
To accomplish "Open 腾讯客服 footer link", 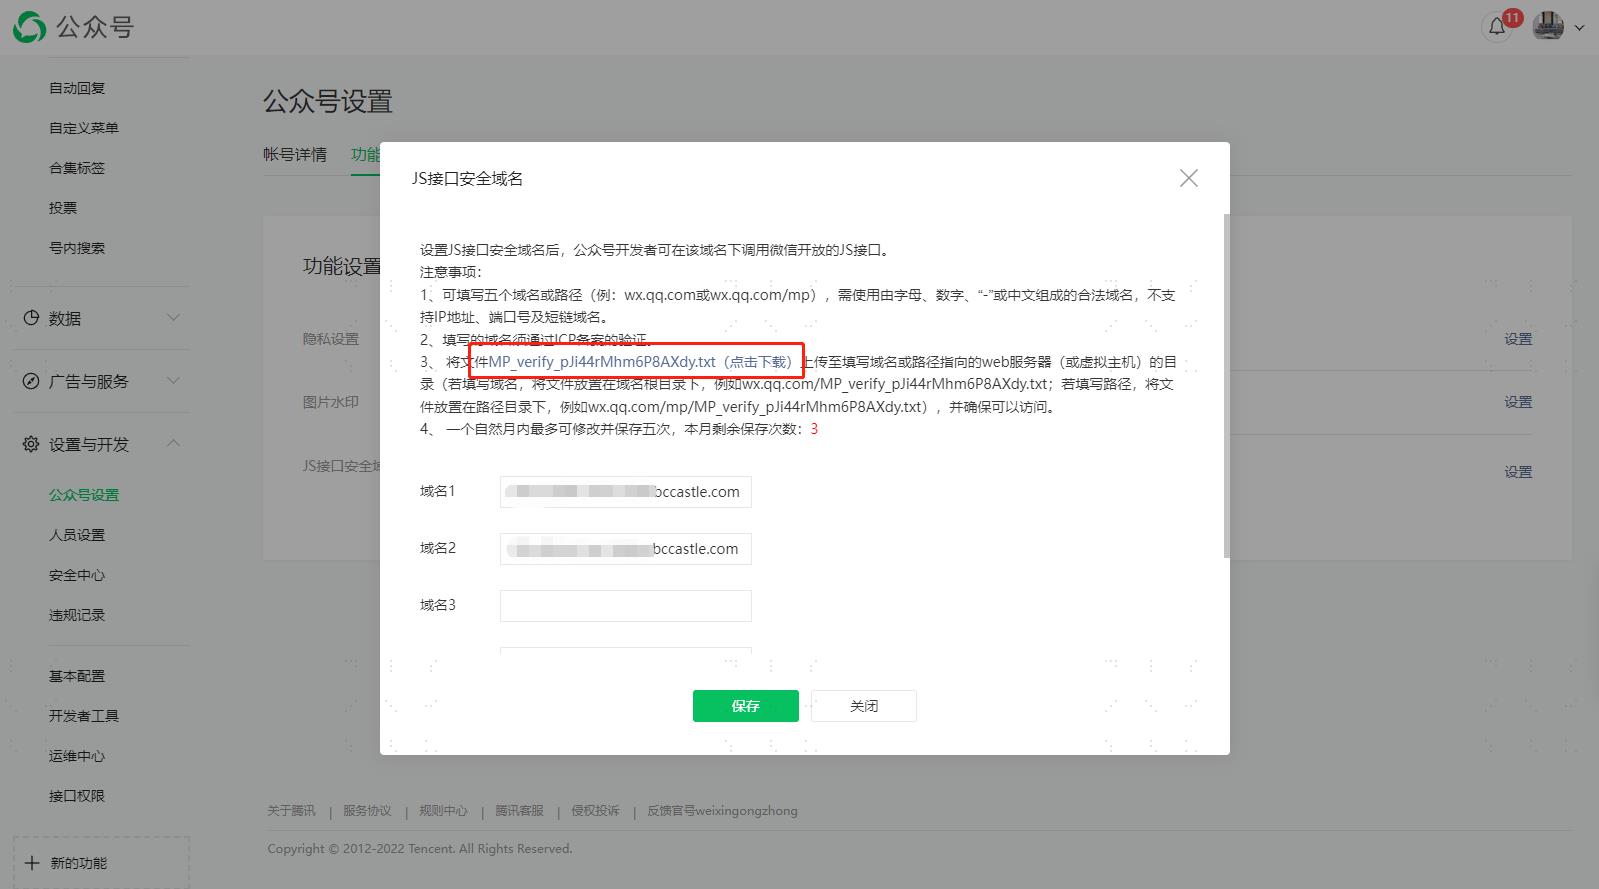I will [519, 811].
